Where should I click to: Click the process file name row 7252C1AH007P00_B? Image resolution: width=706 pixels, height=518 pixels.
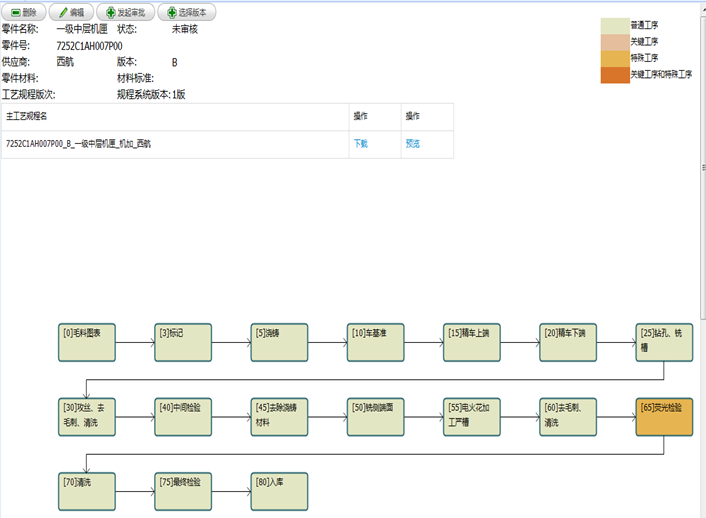78,144
